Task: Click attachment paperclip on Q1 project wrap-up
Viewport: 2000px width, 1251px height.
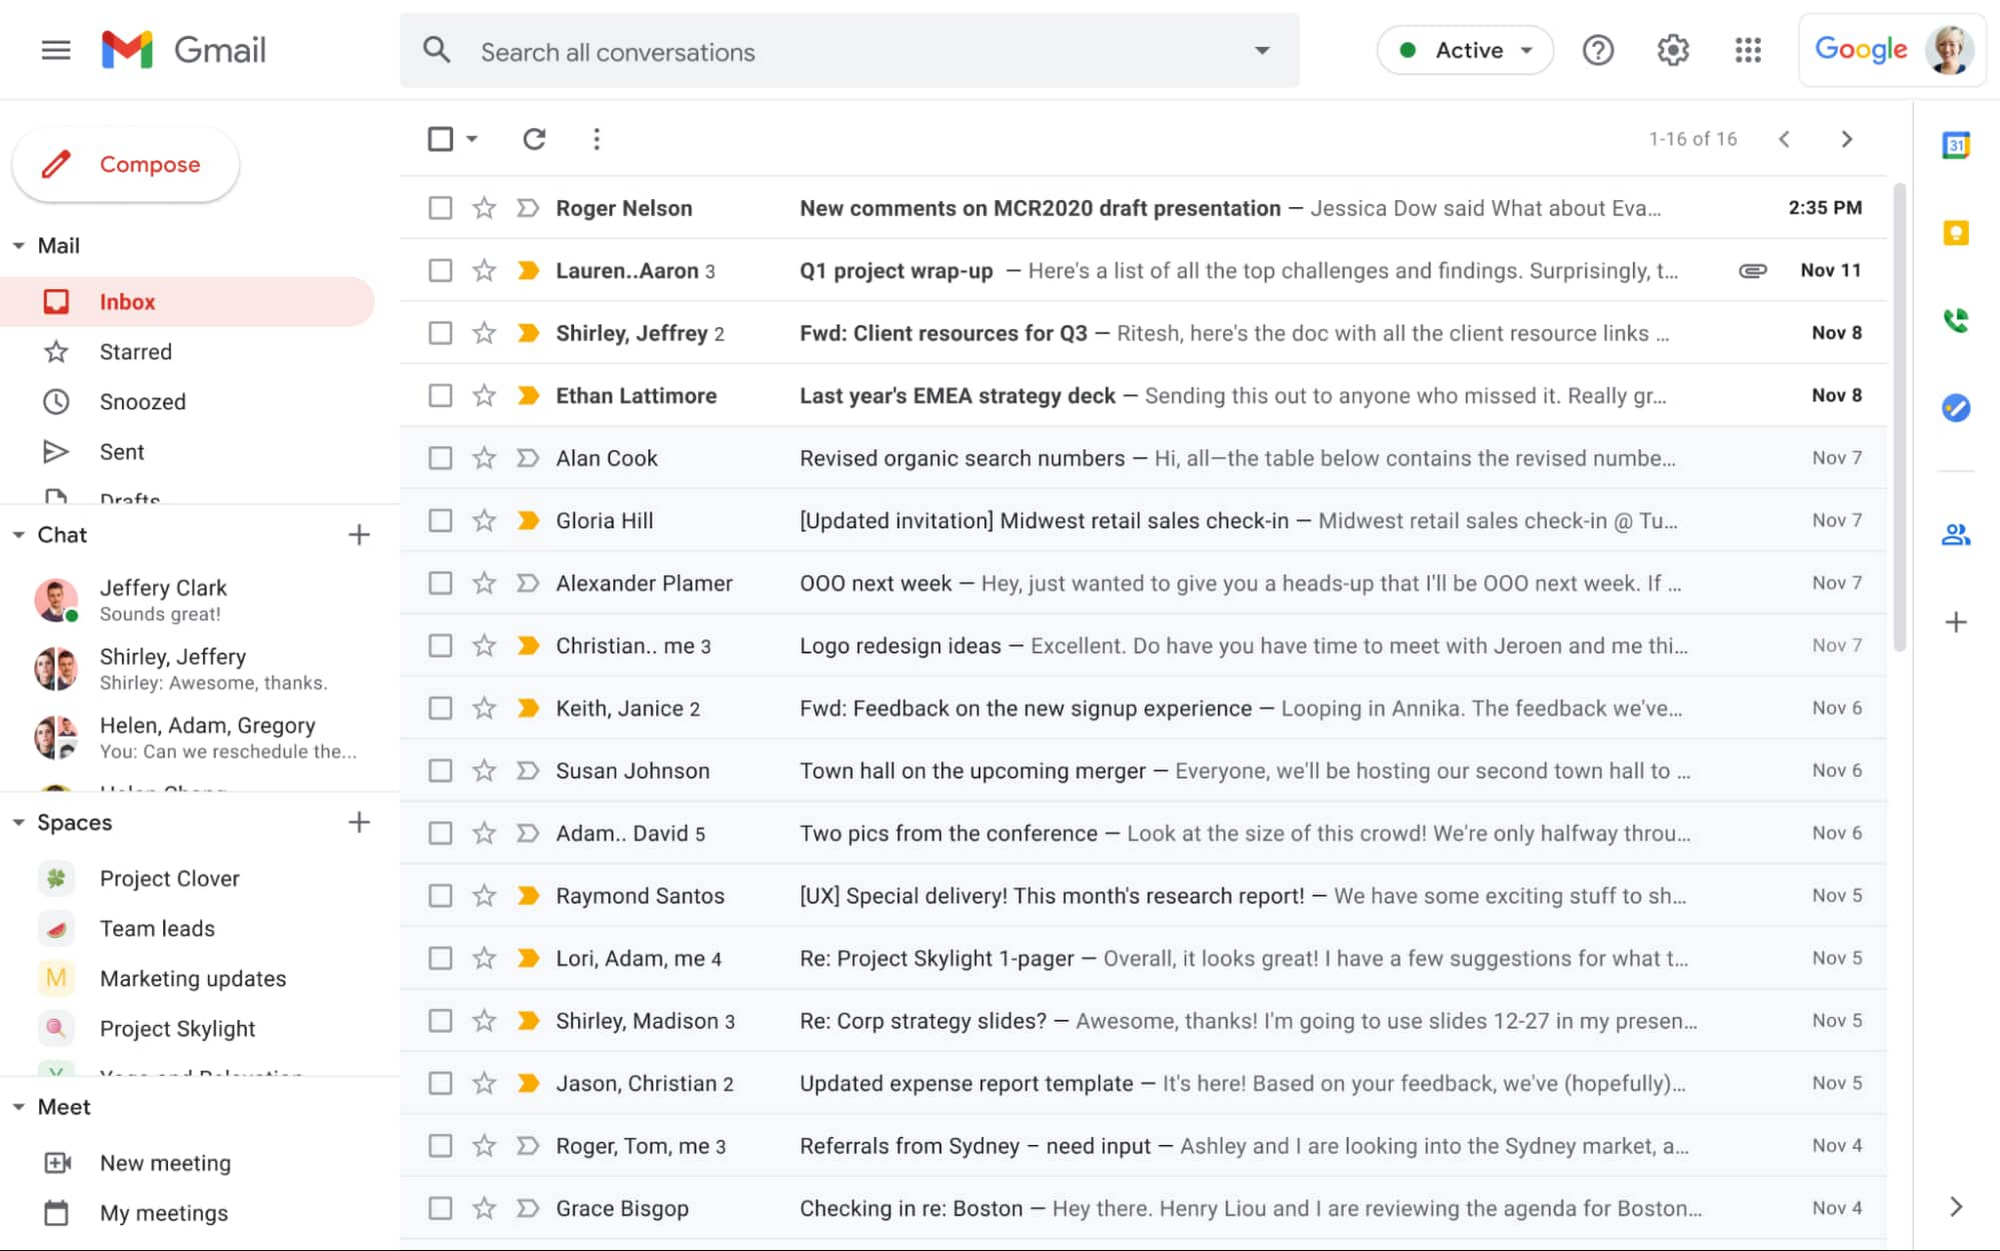Action: [1753, 271]
